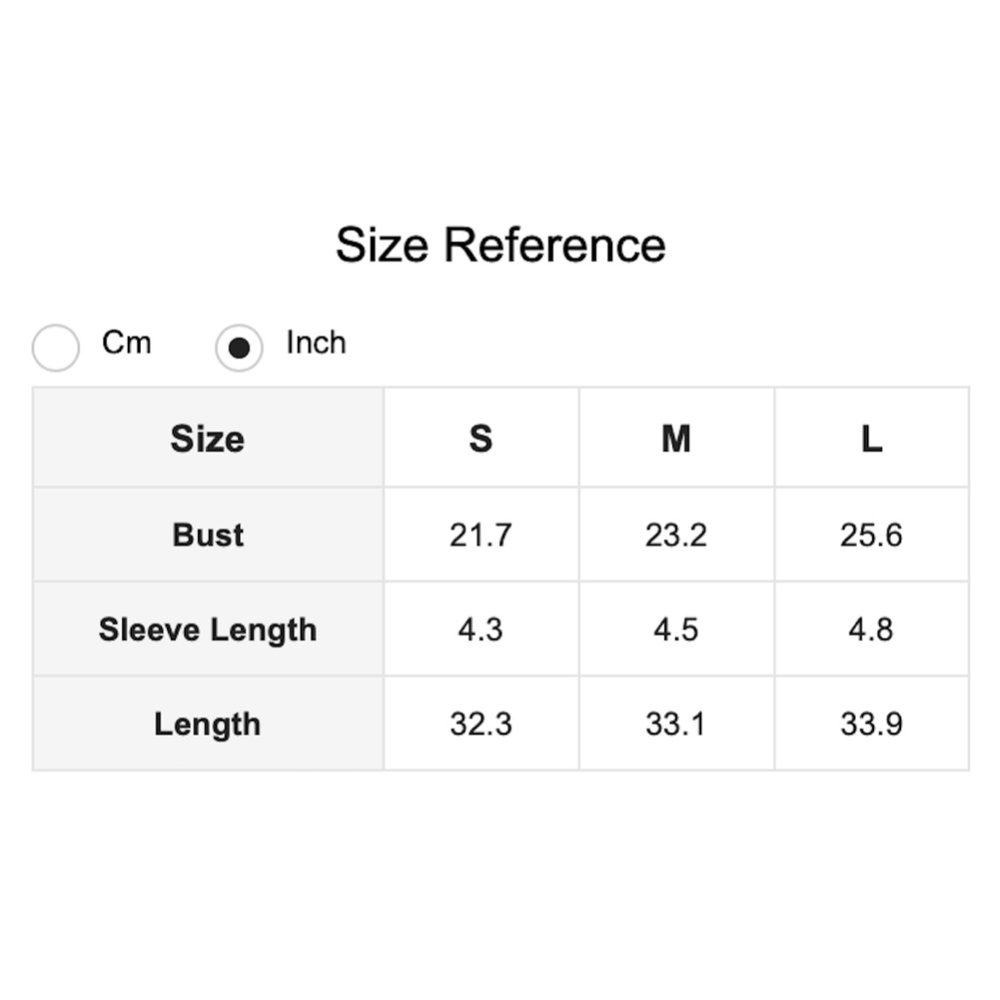This screenshot has height=1000, width=1000.
Task: Click the 33.9 length cell
Action: 872,724
